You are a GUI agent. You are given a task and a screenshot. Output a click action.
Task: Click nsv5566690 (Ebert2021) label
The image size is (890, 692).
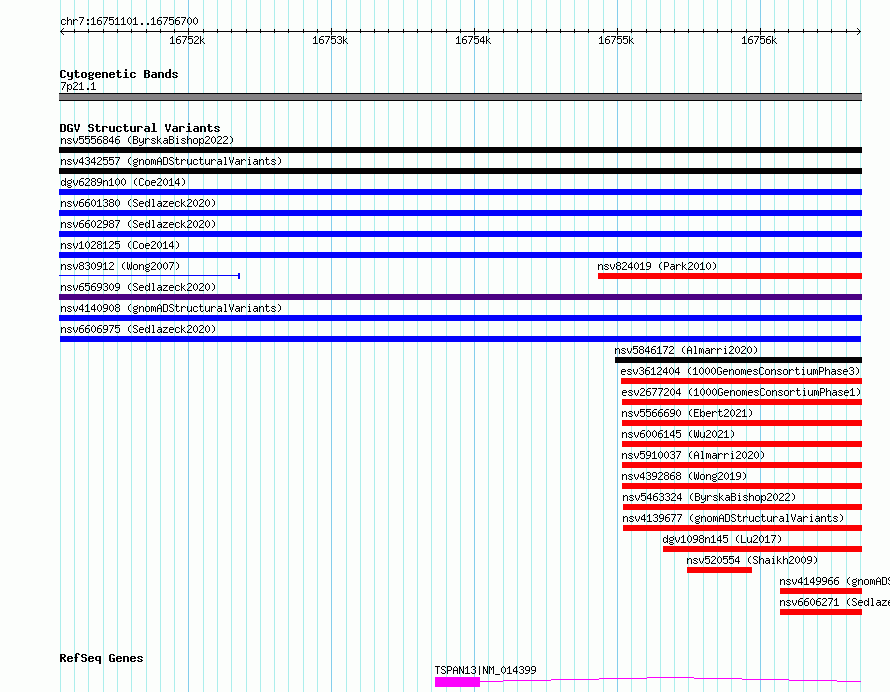[x=687, y=413]
